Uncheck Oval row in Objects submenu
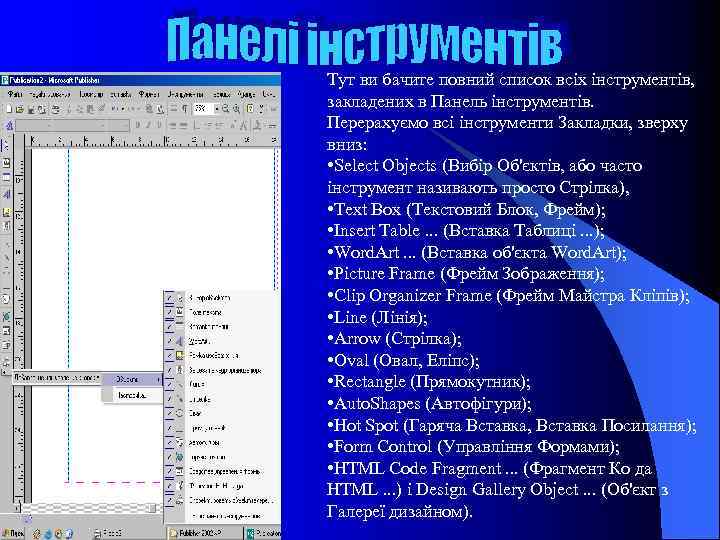The image size is (720, 540). pos(222,413)
